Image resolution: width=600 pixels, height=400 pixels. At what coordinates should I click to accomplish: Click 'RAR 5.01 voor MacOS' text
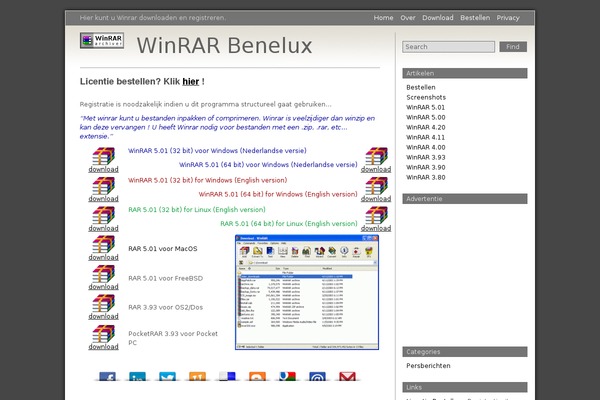(x=163, y=248)
